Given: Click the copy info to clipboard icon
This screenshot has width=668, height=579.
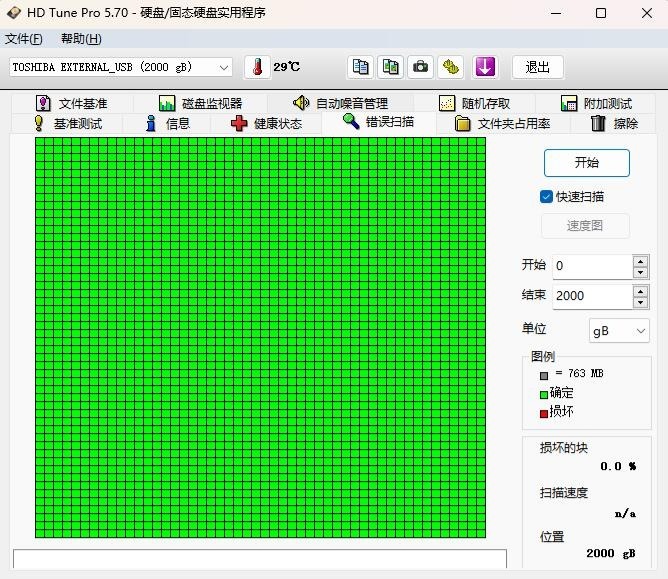Looking at the screenshot, I should click(x=361, y=67).
